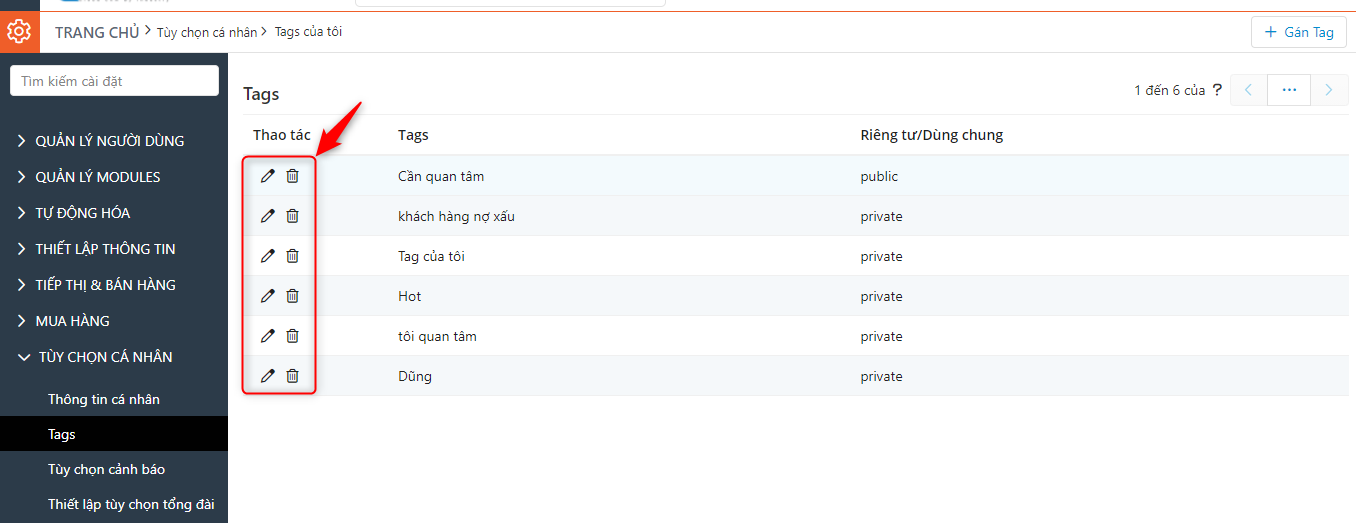The image size is (1356, 523).
Task: Go to the previous page arrow
Action: point(1249,90)
